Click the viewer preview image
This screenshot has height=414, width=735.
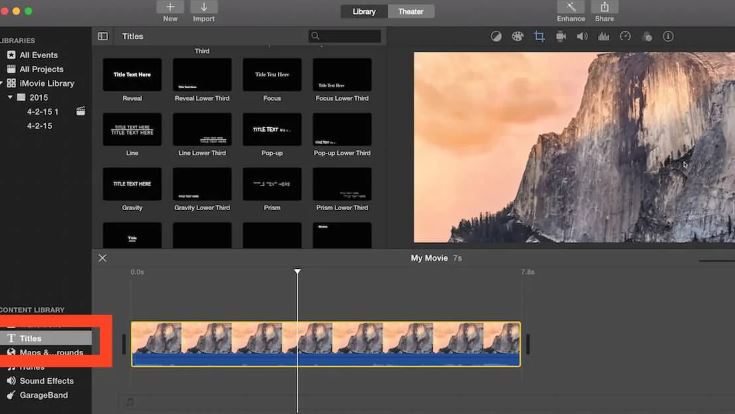point(574,147)
